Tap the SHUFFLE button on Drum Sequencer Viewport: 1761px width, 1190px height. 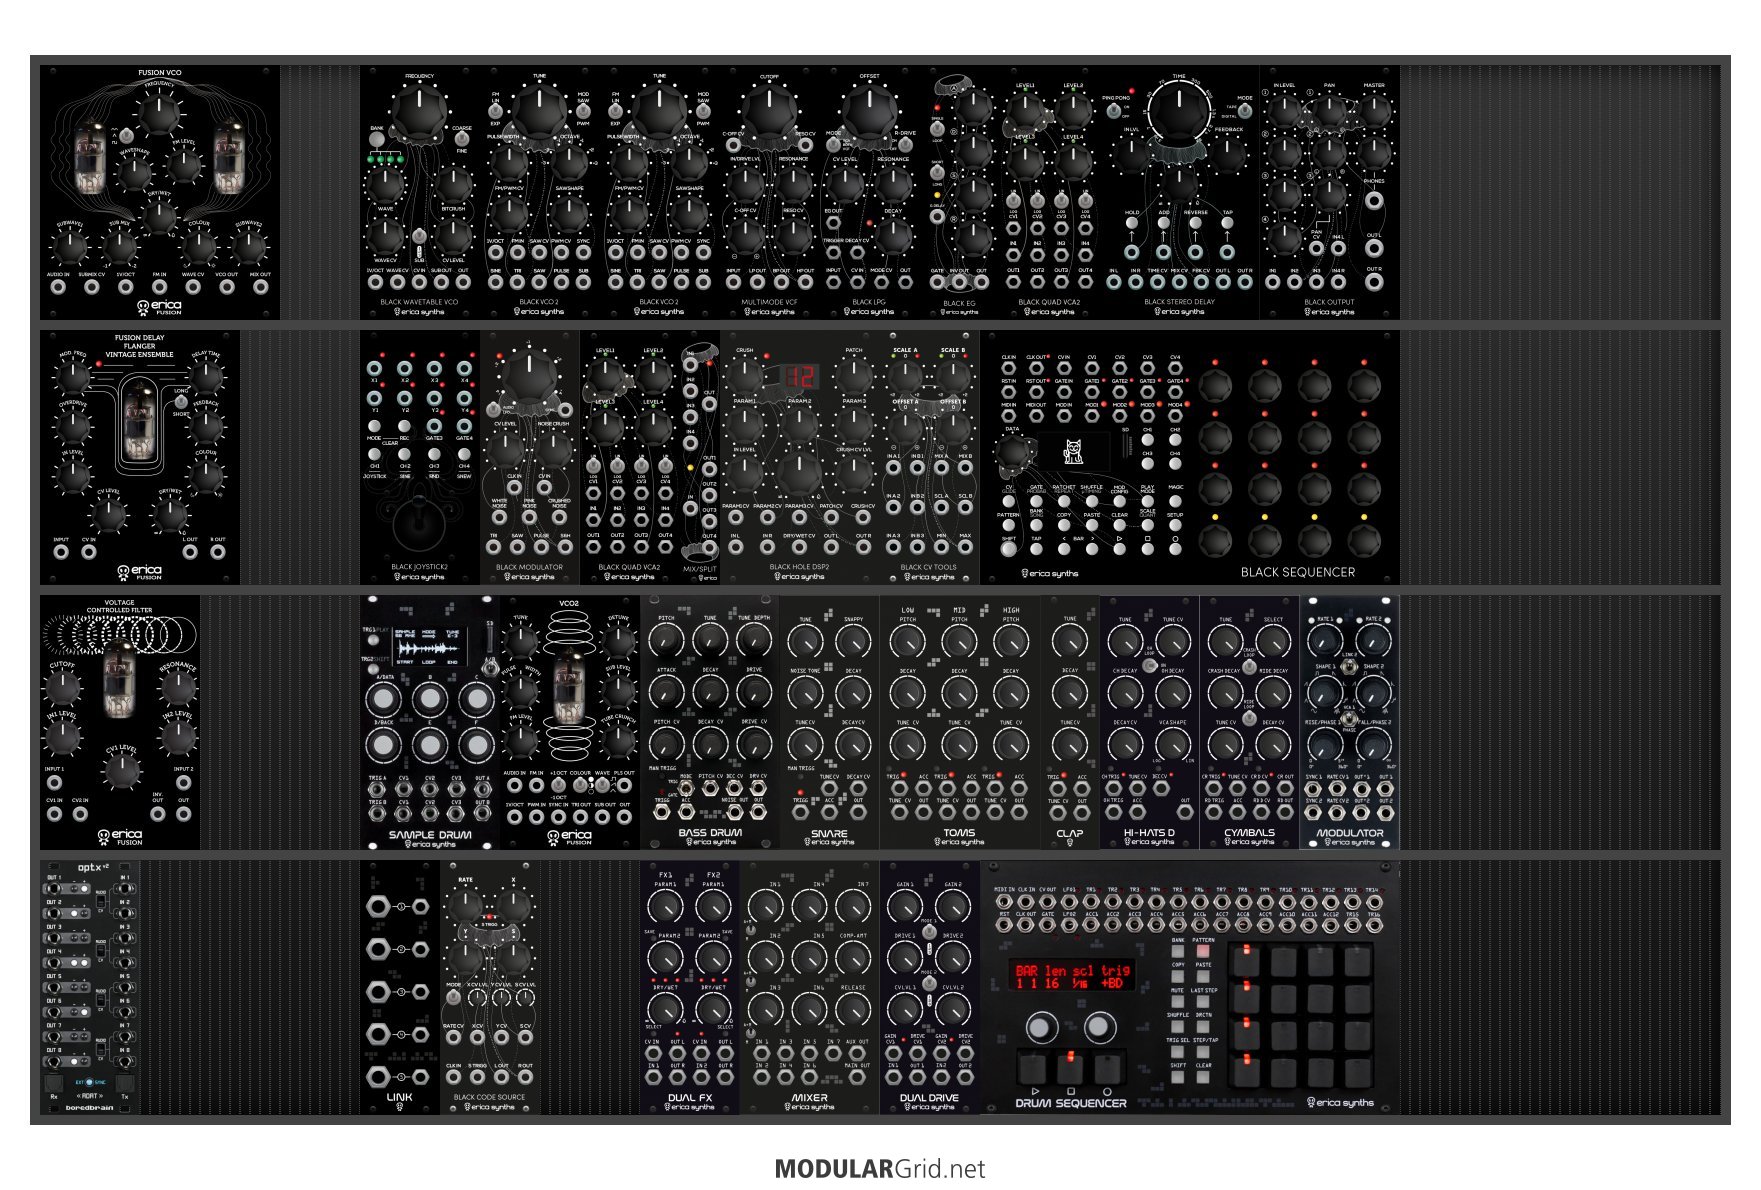[x=1178, y=1026]
